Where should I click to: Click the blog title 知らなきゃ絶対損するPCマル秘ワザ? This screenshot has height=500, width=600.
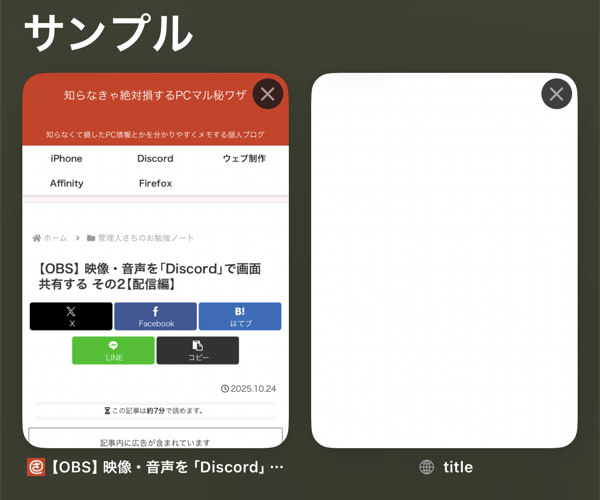coord(155,95)
